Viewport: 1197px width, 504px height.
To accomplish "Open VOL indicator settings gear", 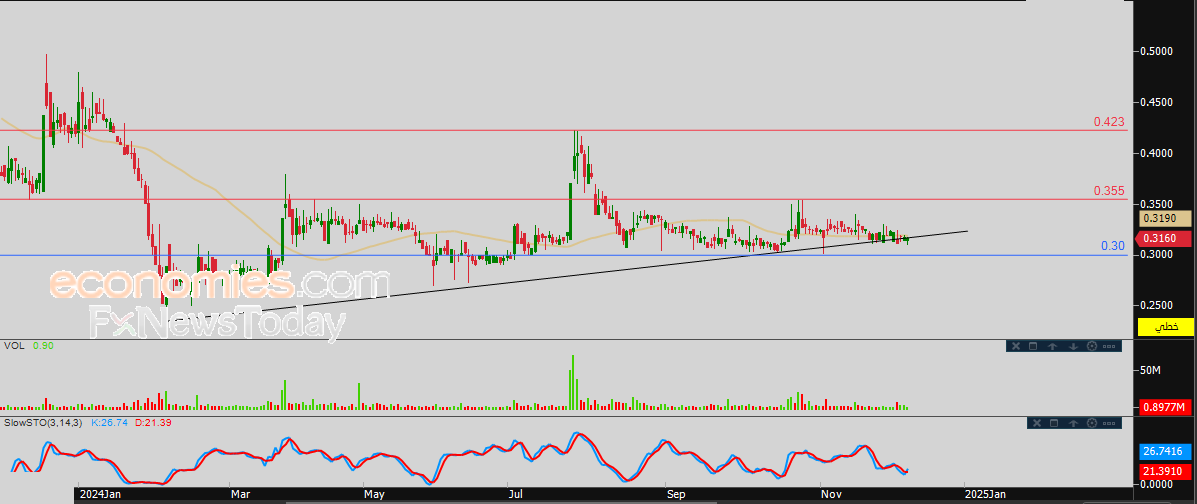I will 1092,346.
